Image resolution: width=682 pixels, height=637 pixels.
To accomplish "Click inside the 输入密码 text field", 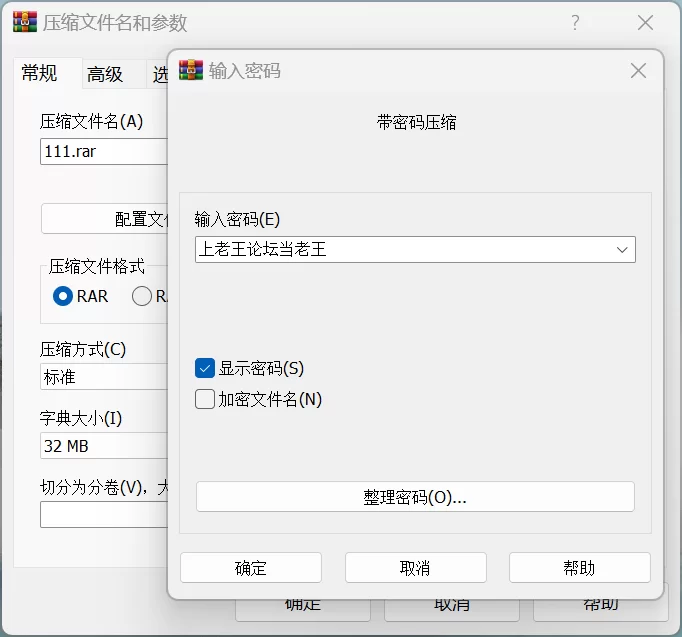I will tap(400, 249).
